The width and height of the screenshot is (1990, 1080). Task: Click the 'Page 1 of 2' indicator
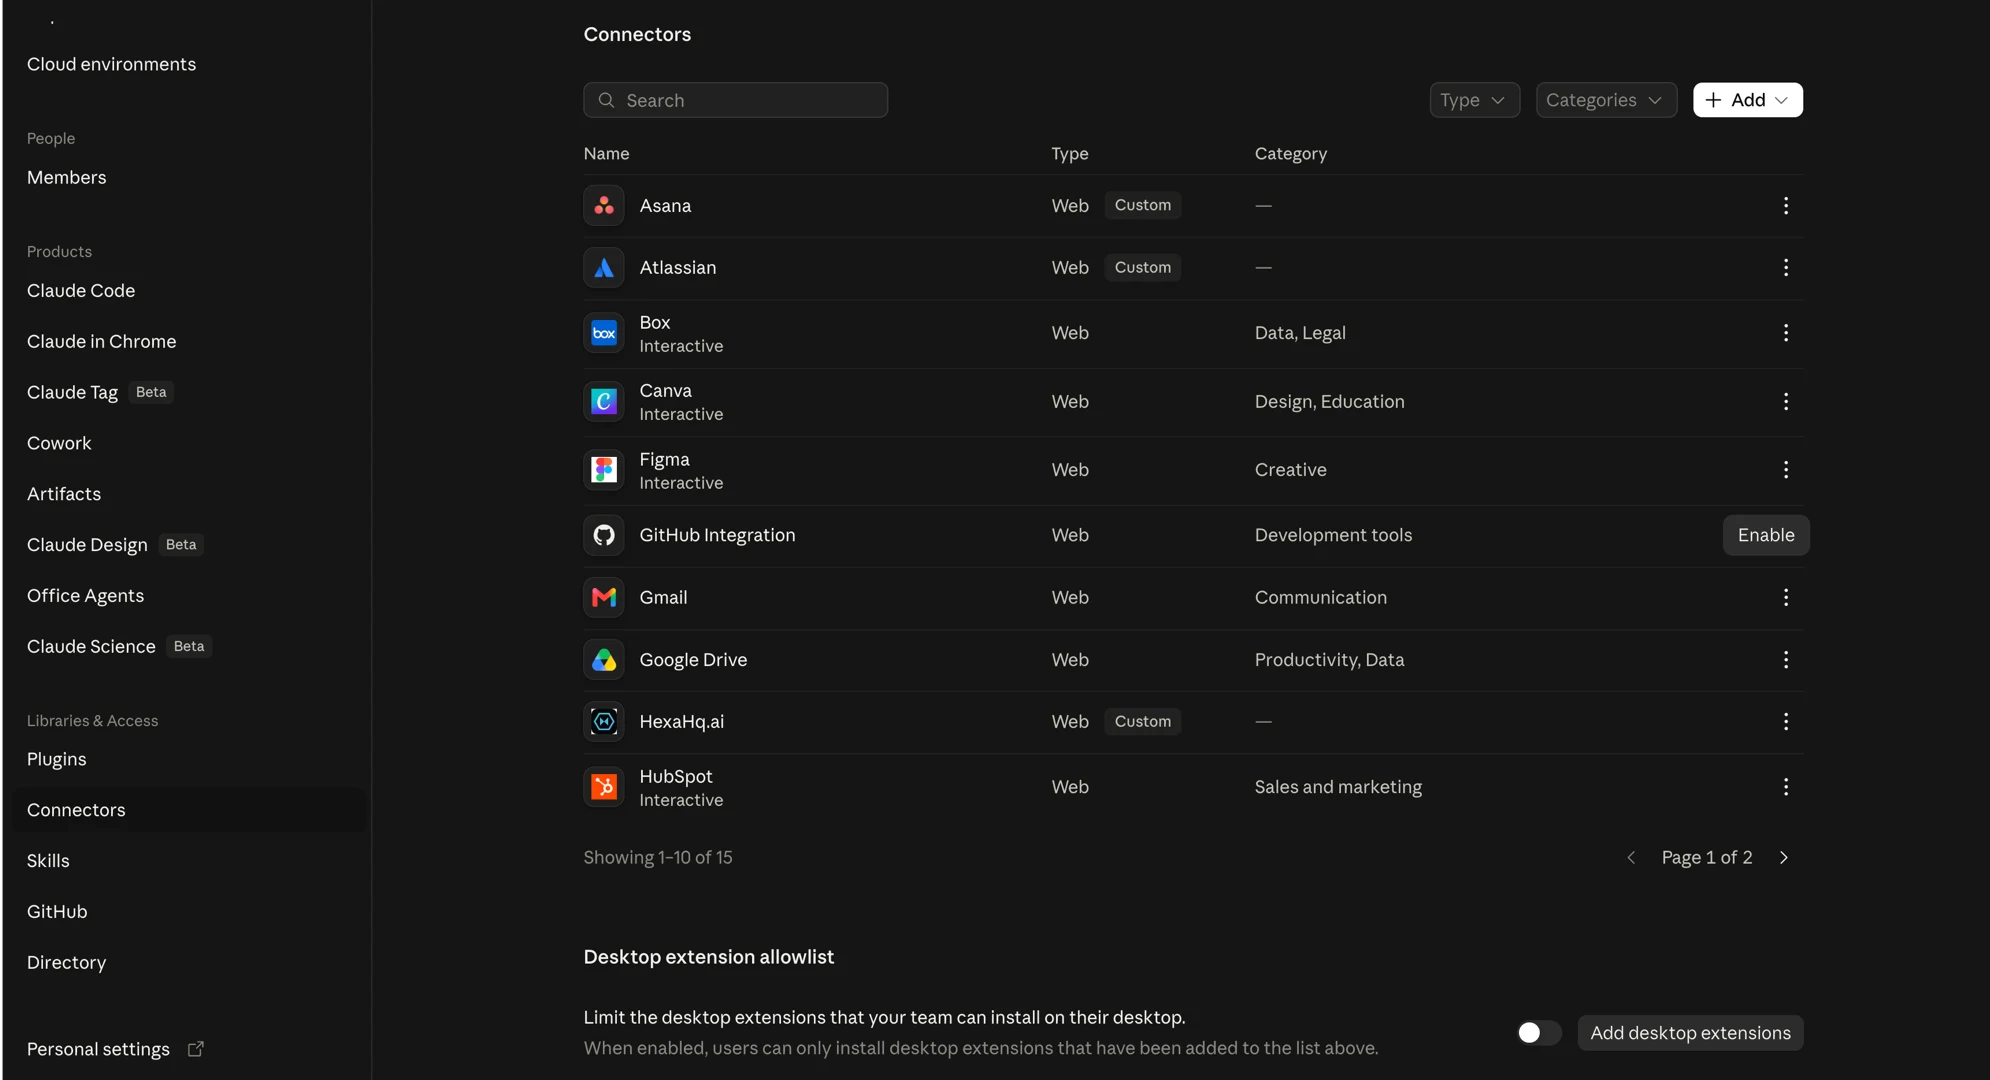[1706, 858]
